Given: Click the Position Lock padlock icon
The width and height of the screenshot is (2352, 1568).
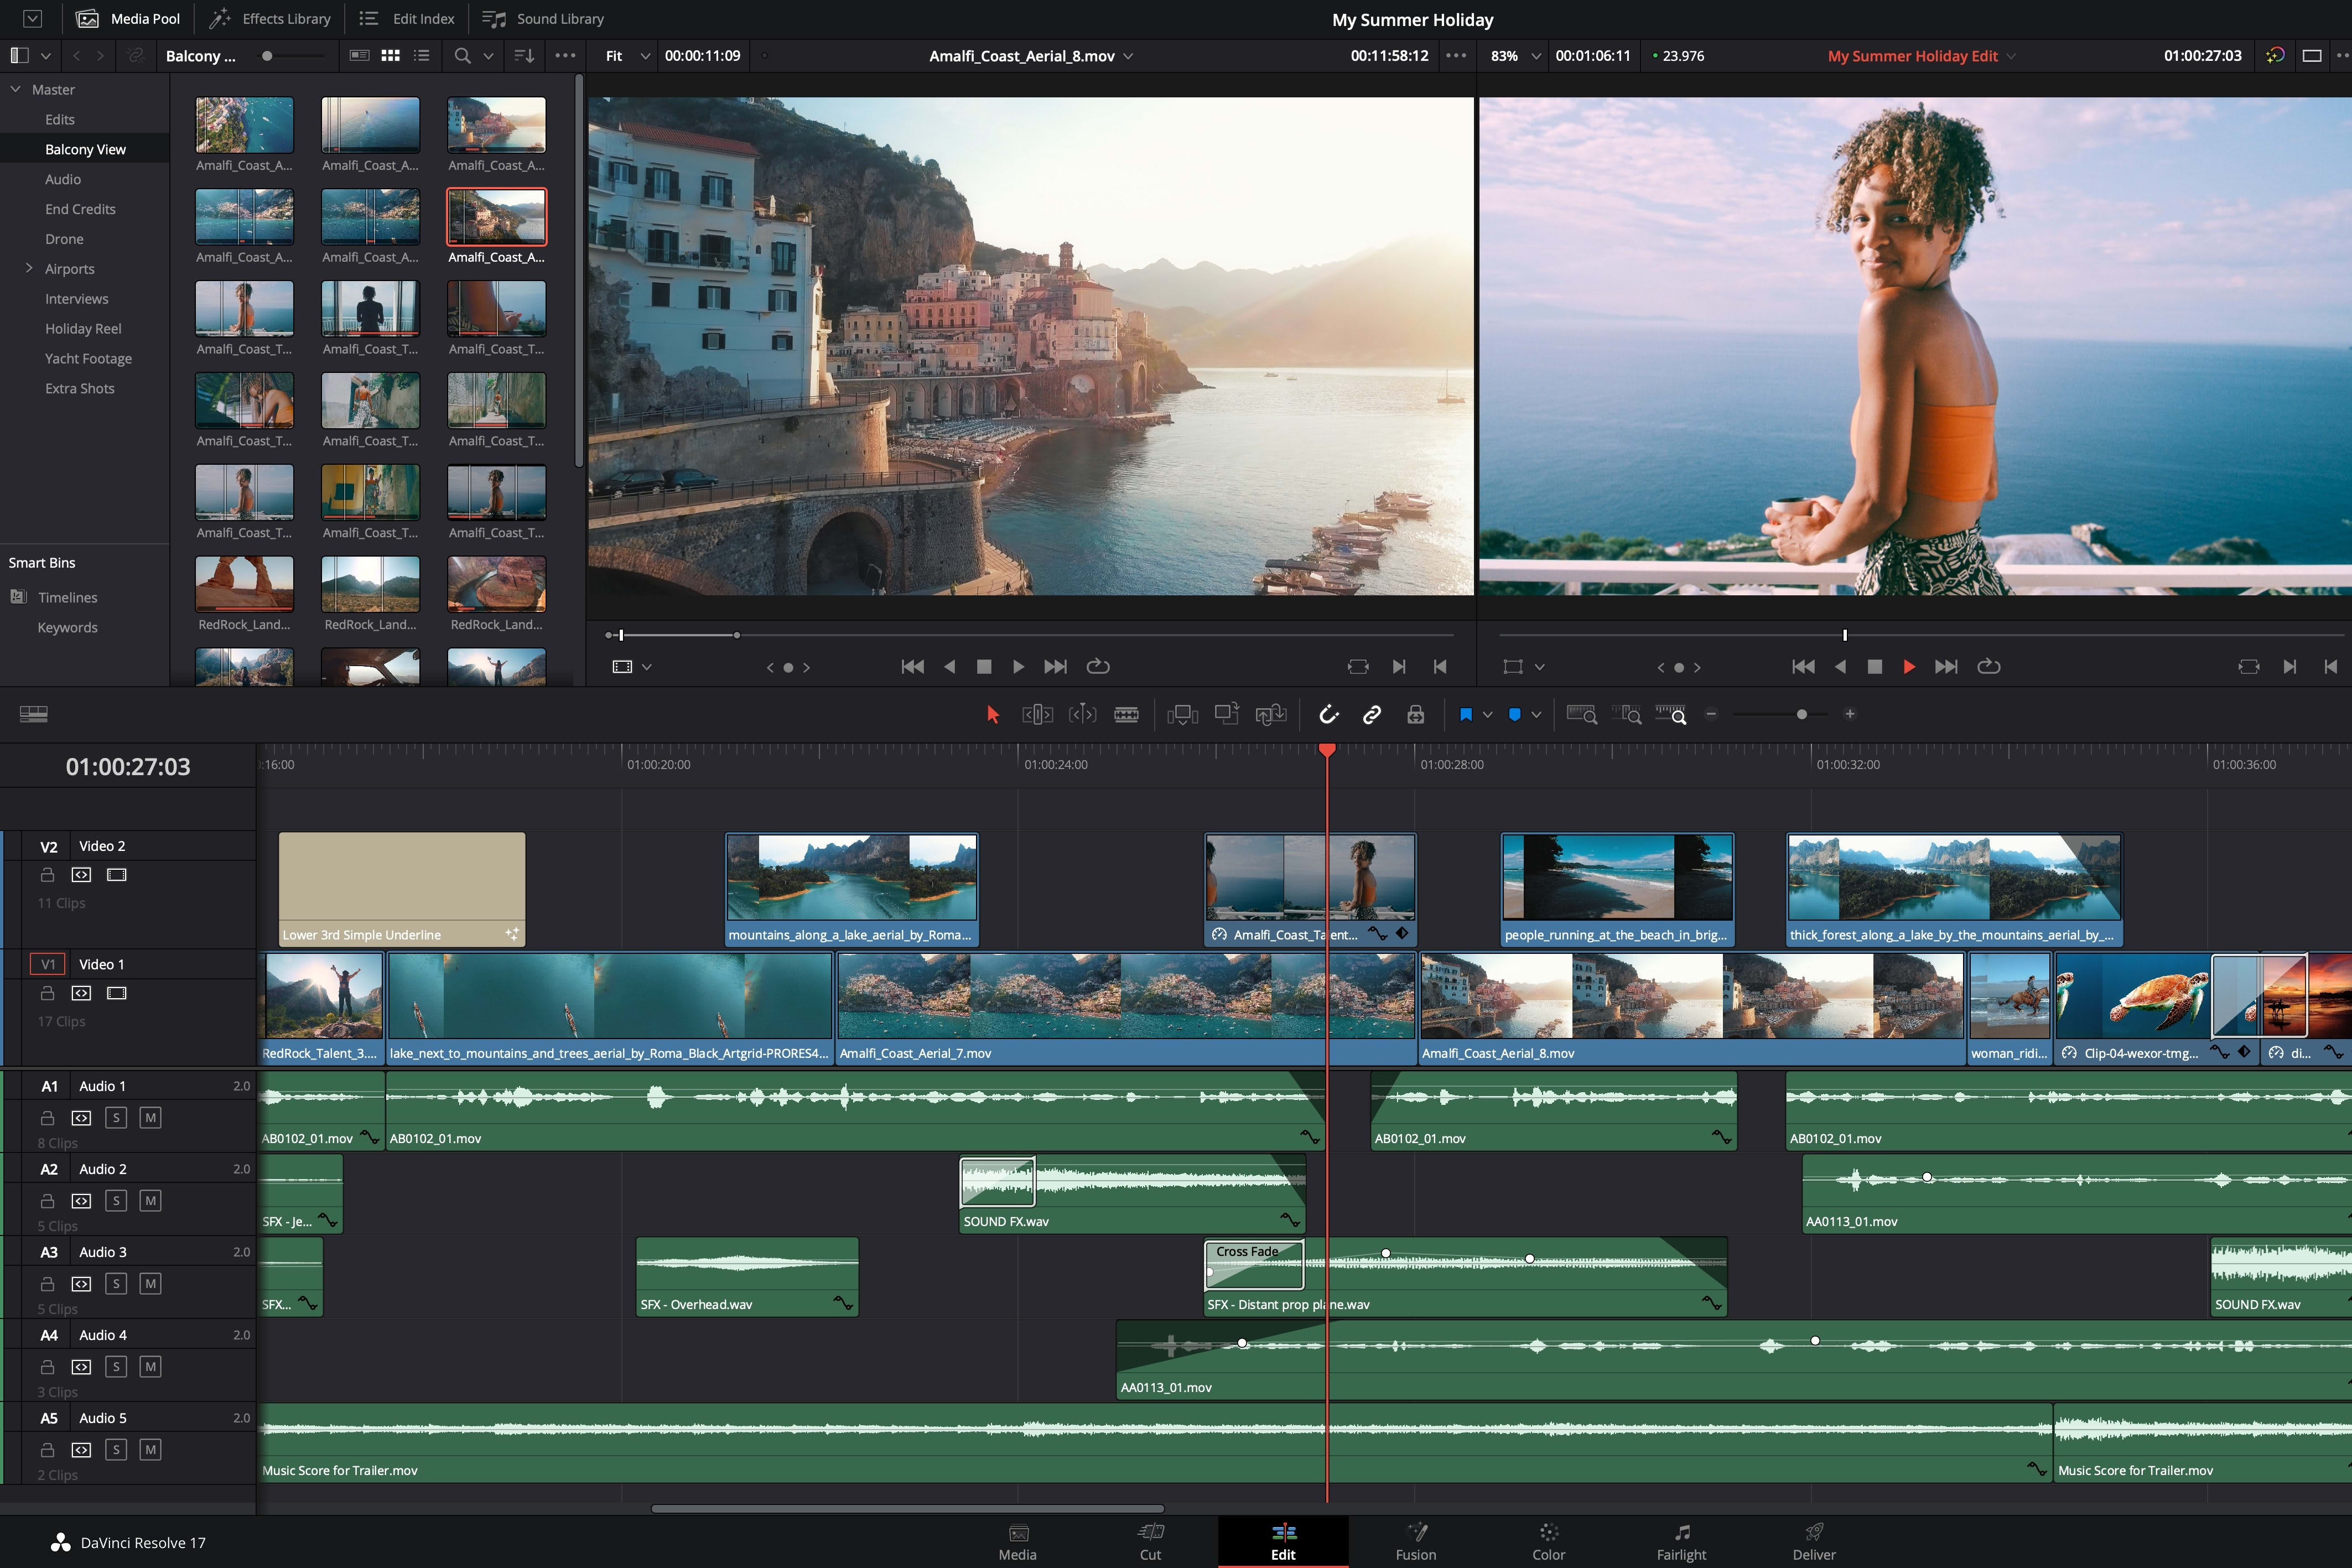Looking at the screenshot, I should pos(1415,714).
